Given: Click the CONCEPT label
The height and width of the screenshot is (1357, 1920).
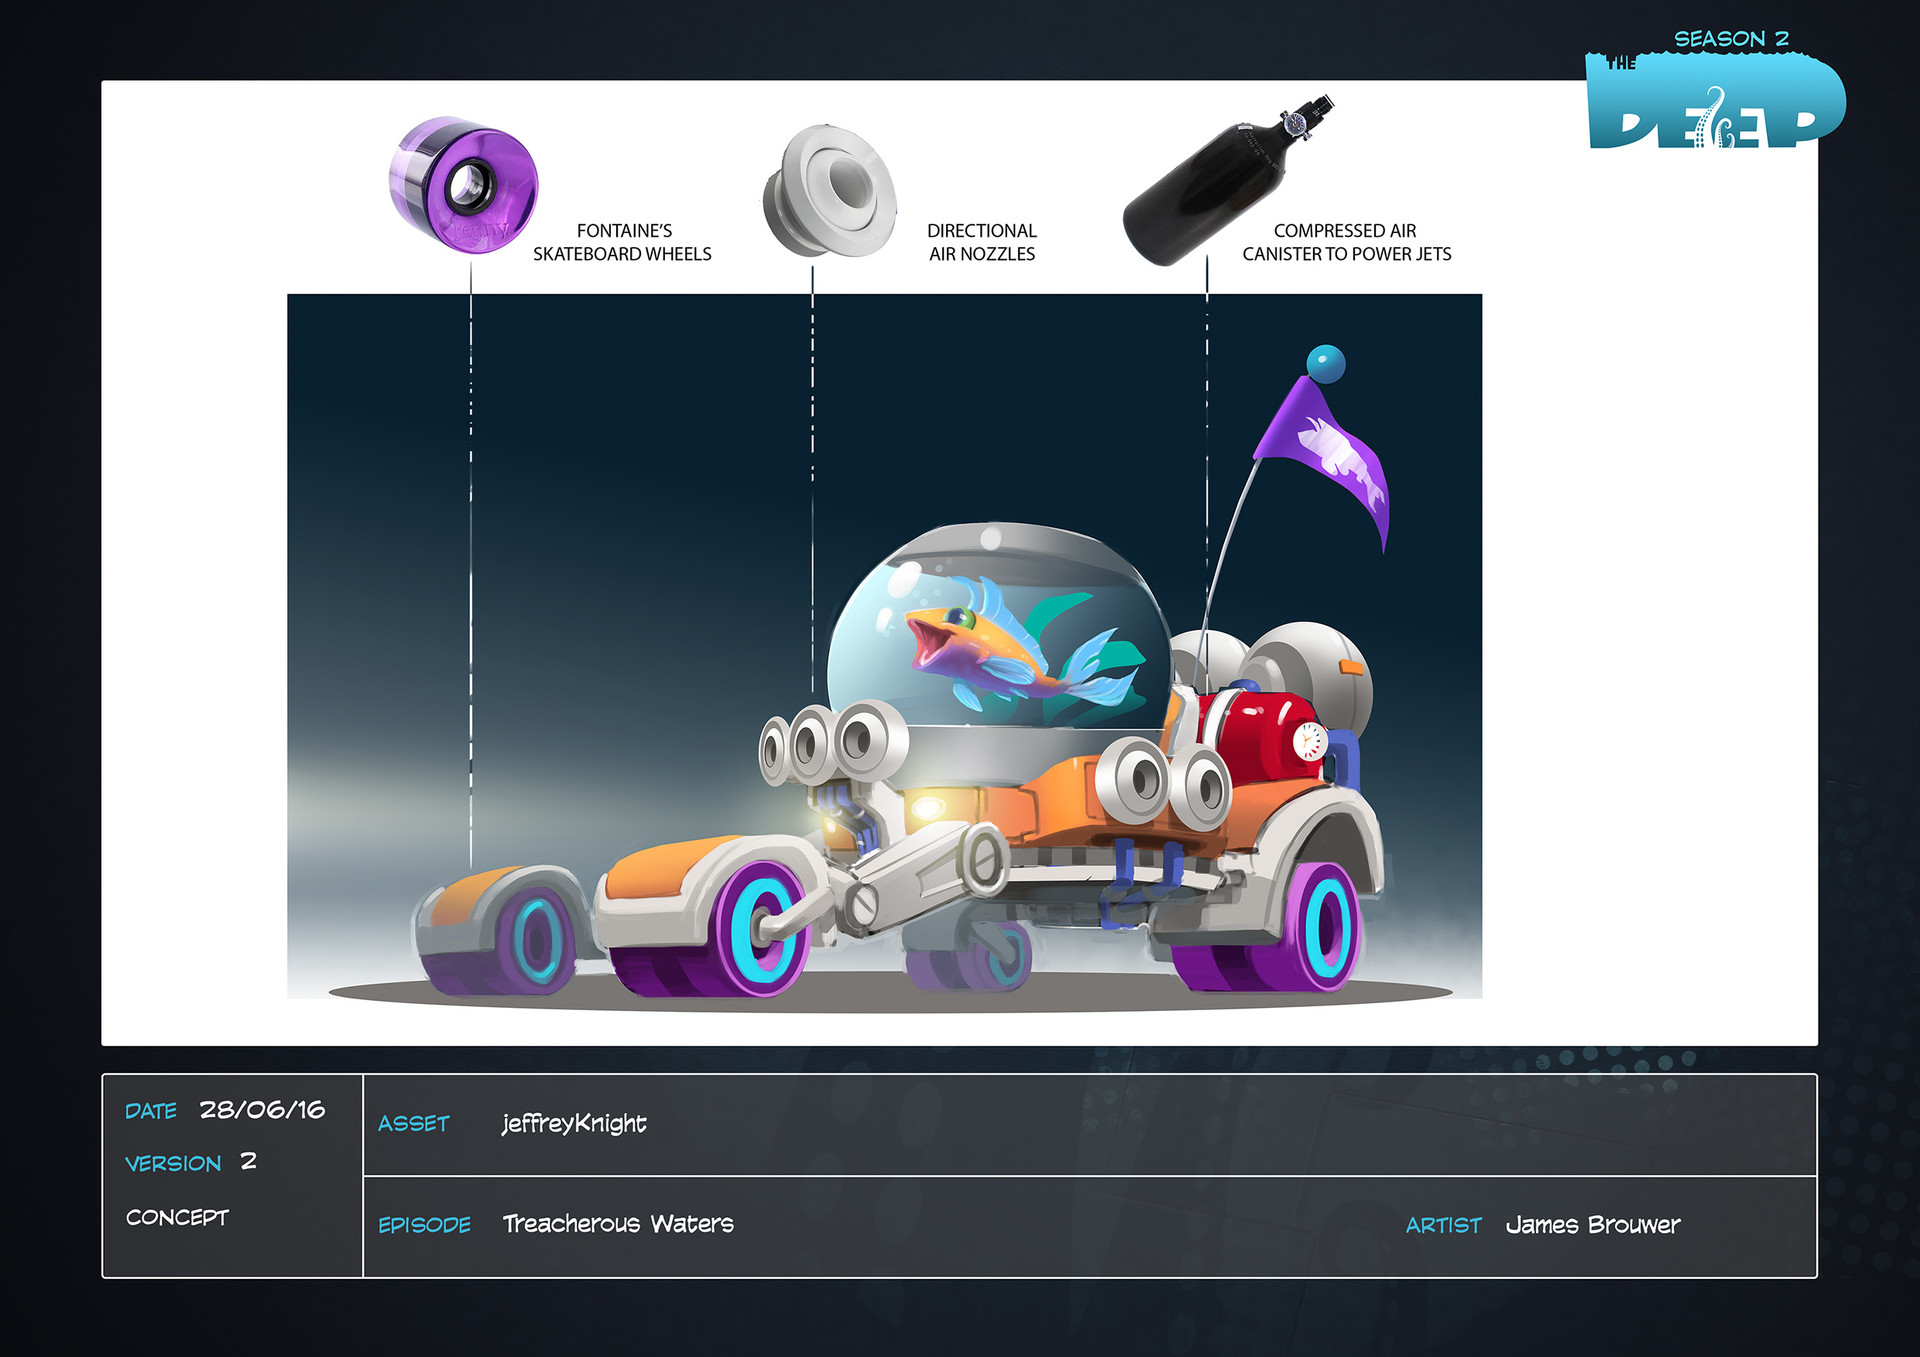Looking at the screenshot, I should (x=177, y=1217).
